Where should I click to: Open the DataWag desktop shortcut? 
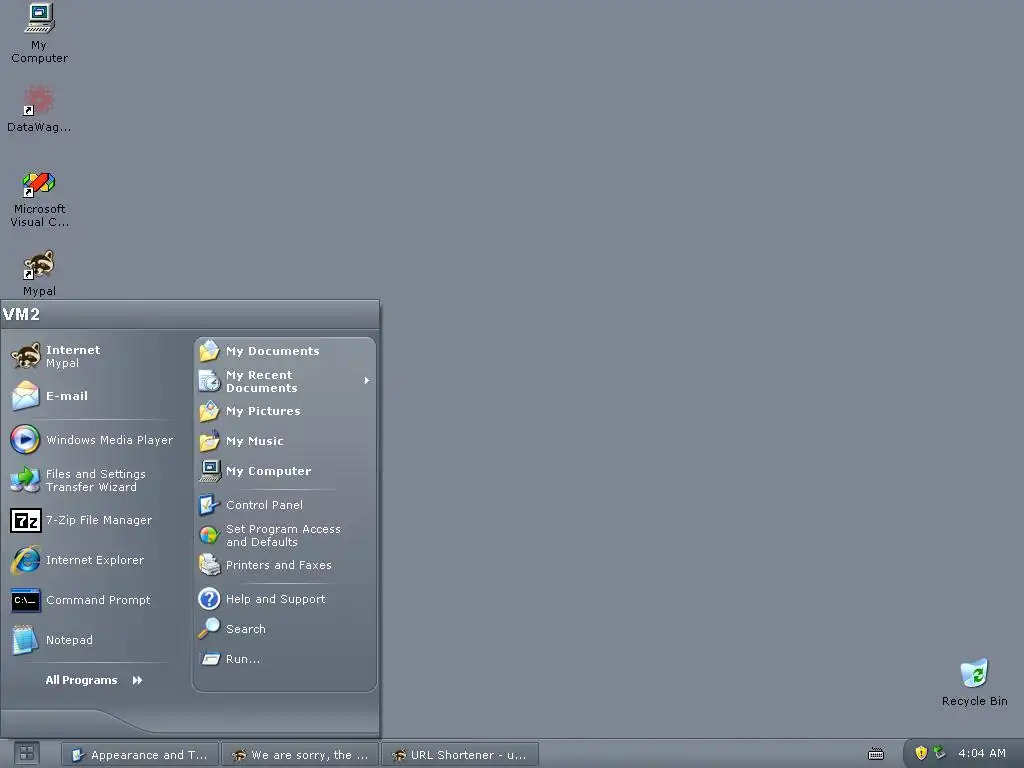point(39,108)
